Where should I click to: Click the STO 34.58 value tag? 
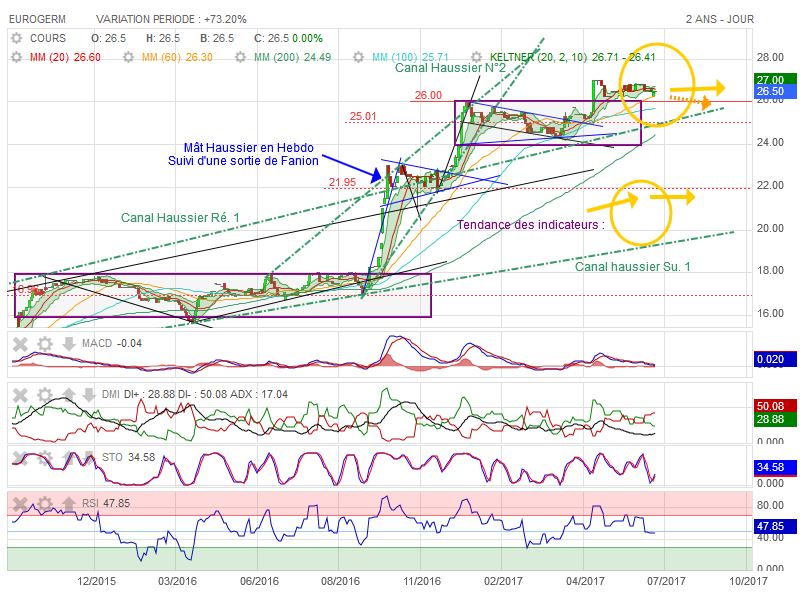point(775,467)
